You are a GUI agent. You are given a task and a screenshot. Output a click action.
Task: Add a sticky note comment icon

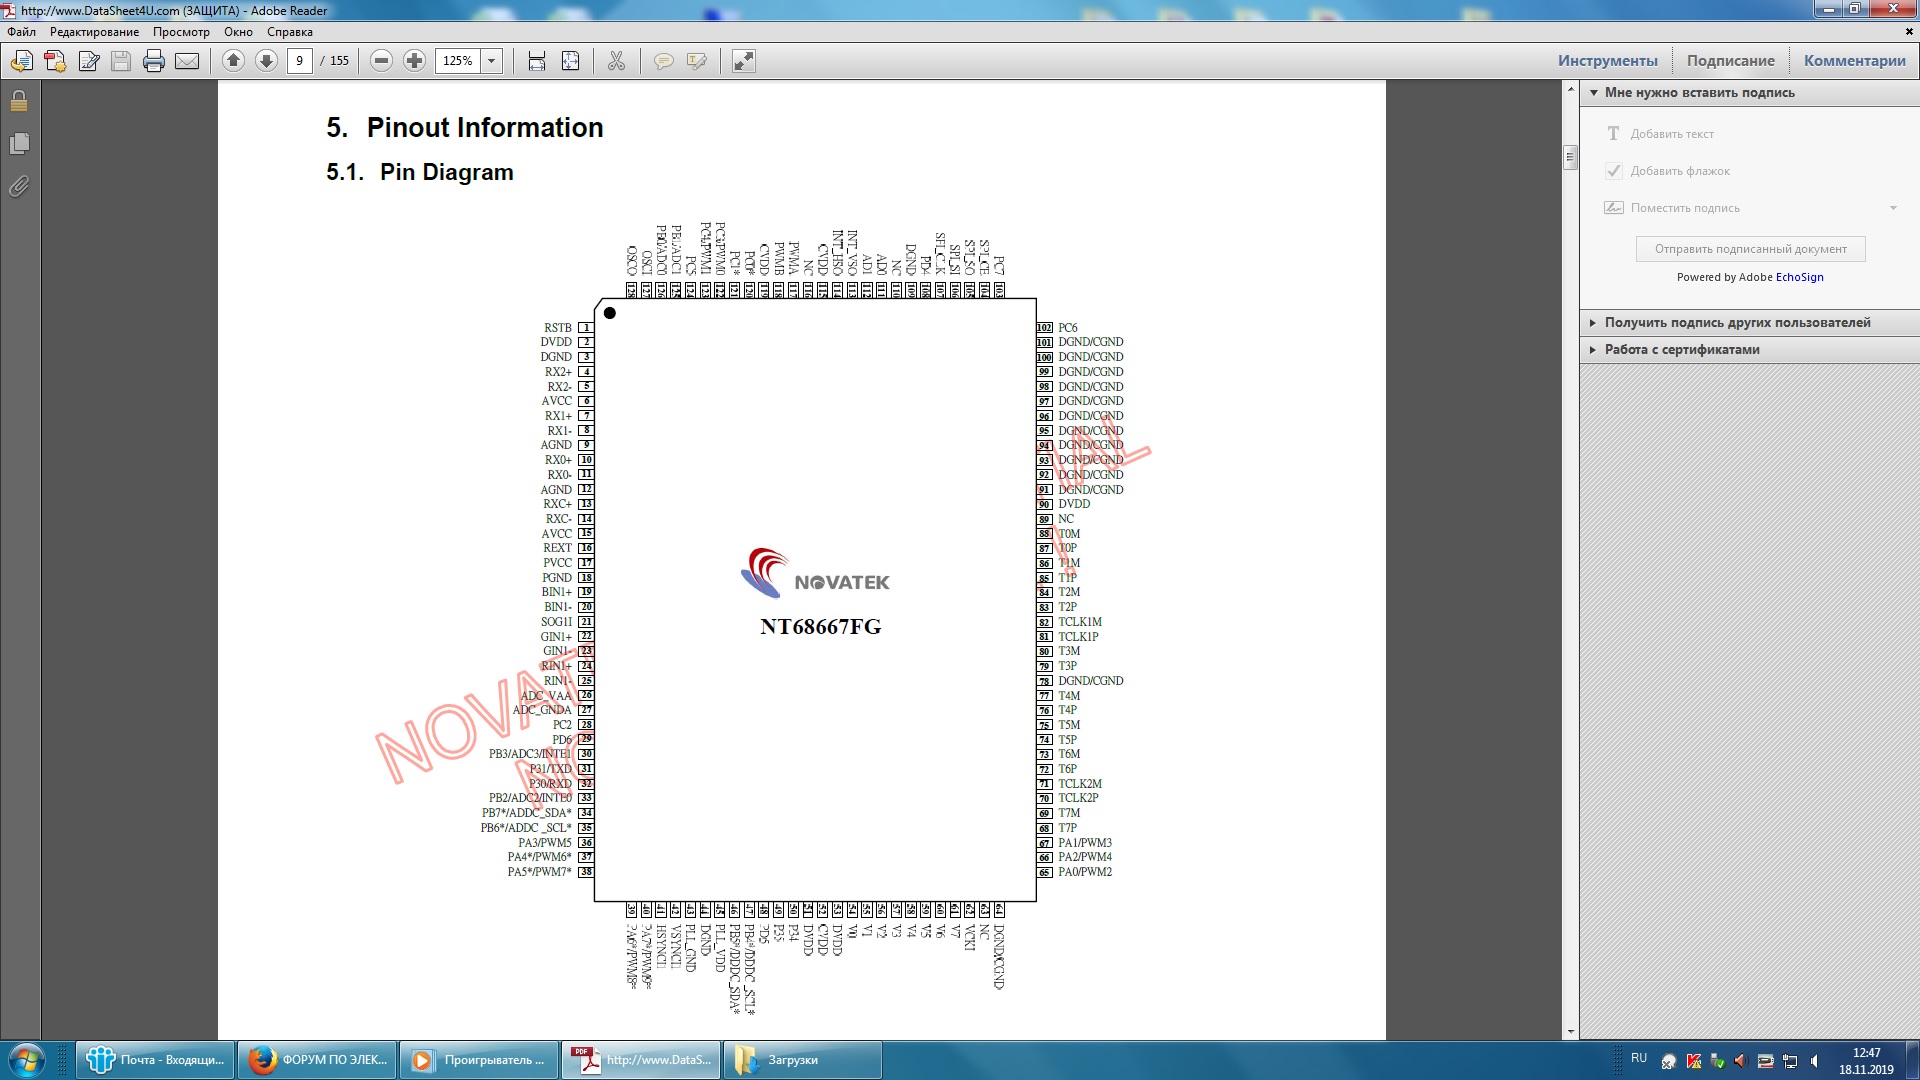tap(663, 61)
